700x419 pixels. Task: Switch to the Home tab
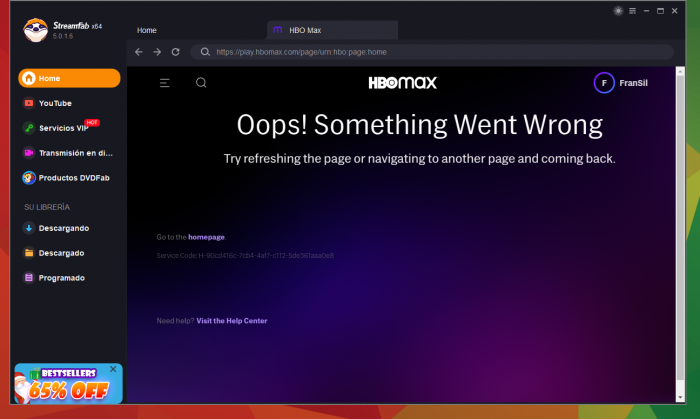(146, 30)
